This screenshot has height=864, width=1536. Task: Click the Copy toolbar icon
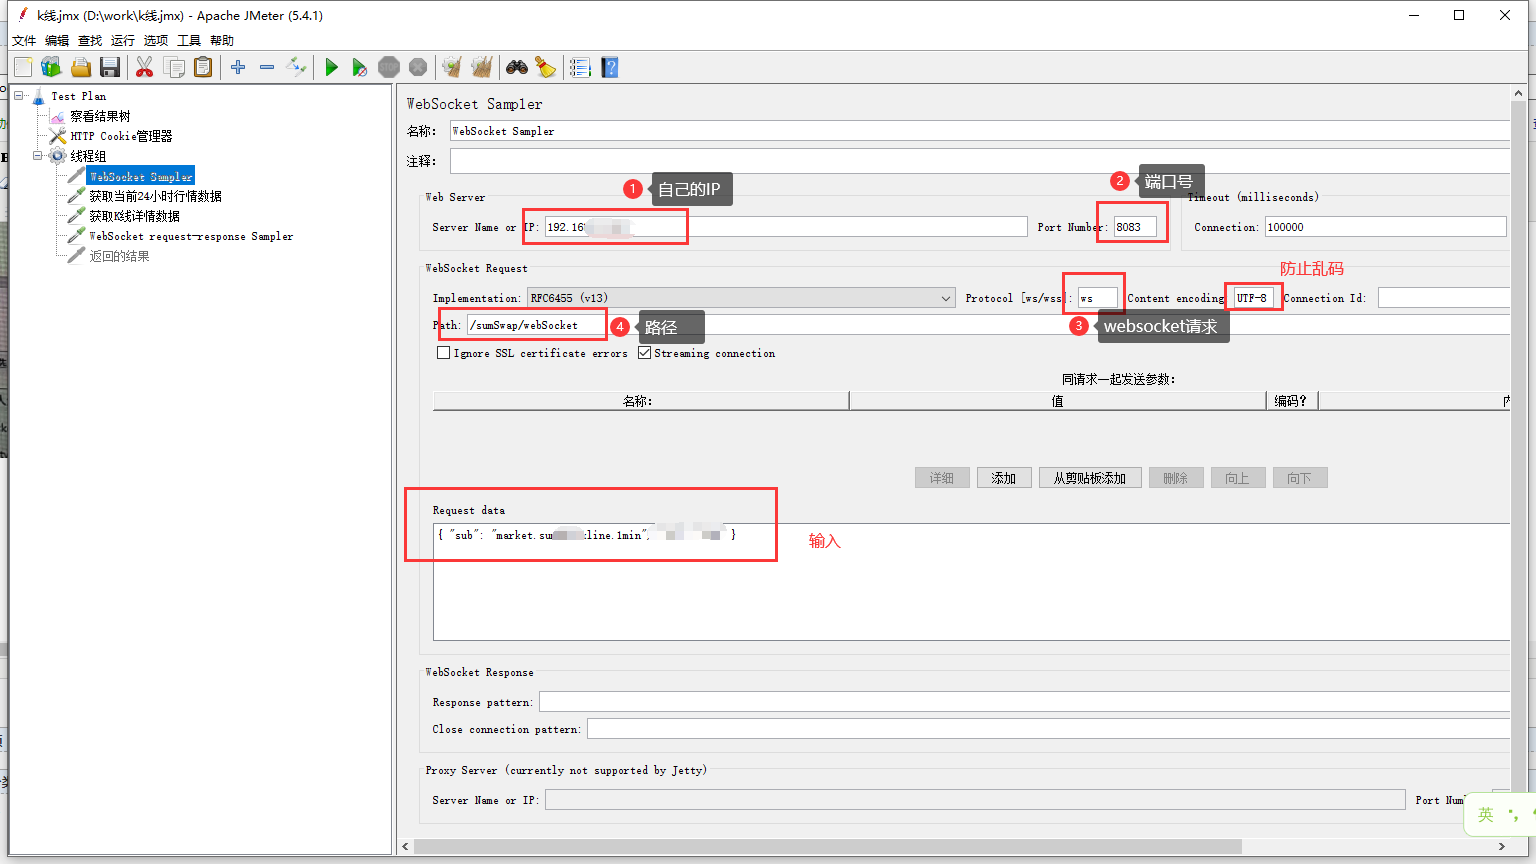tap(174, 67)
